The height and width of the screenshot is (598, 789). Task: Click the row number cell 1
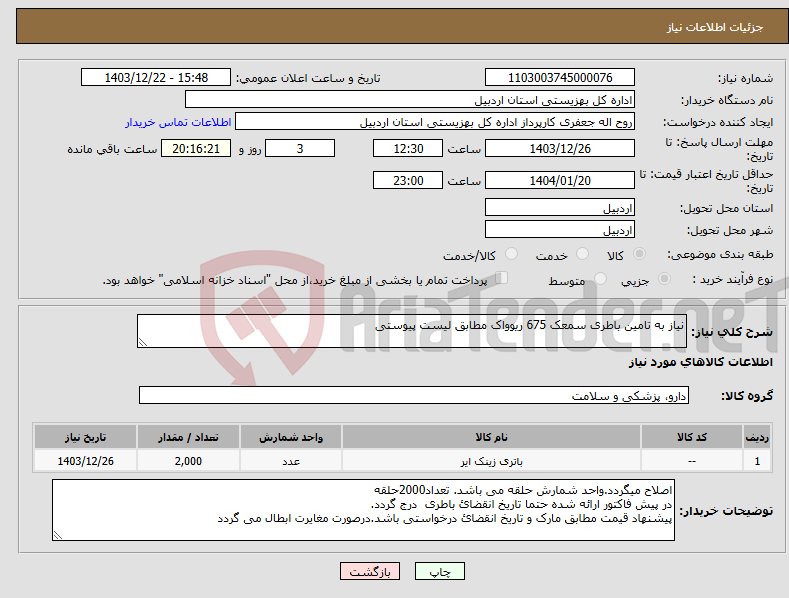click(757, 461)
